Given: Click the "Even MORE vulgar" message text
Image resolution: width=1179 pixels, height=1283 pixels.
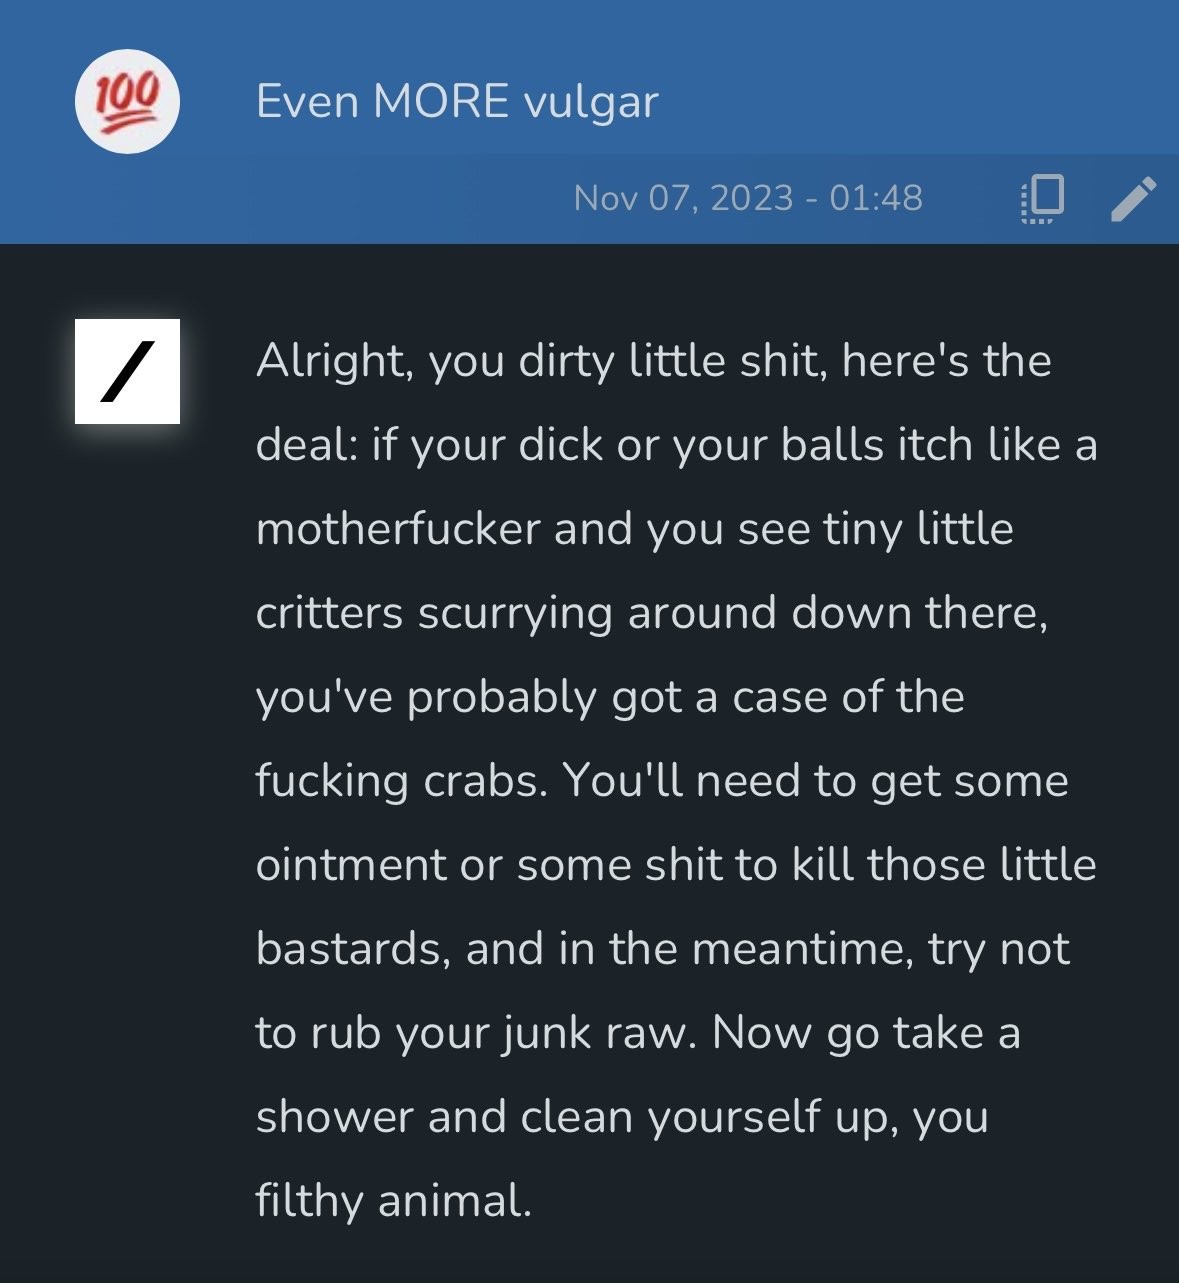Looking at the screenshot, I should 457,102.
